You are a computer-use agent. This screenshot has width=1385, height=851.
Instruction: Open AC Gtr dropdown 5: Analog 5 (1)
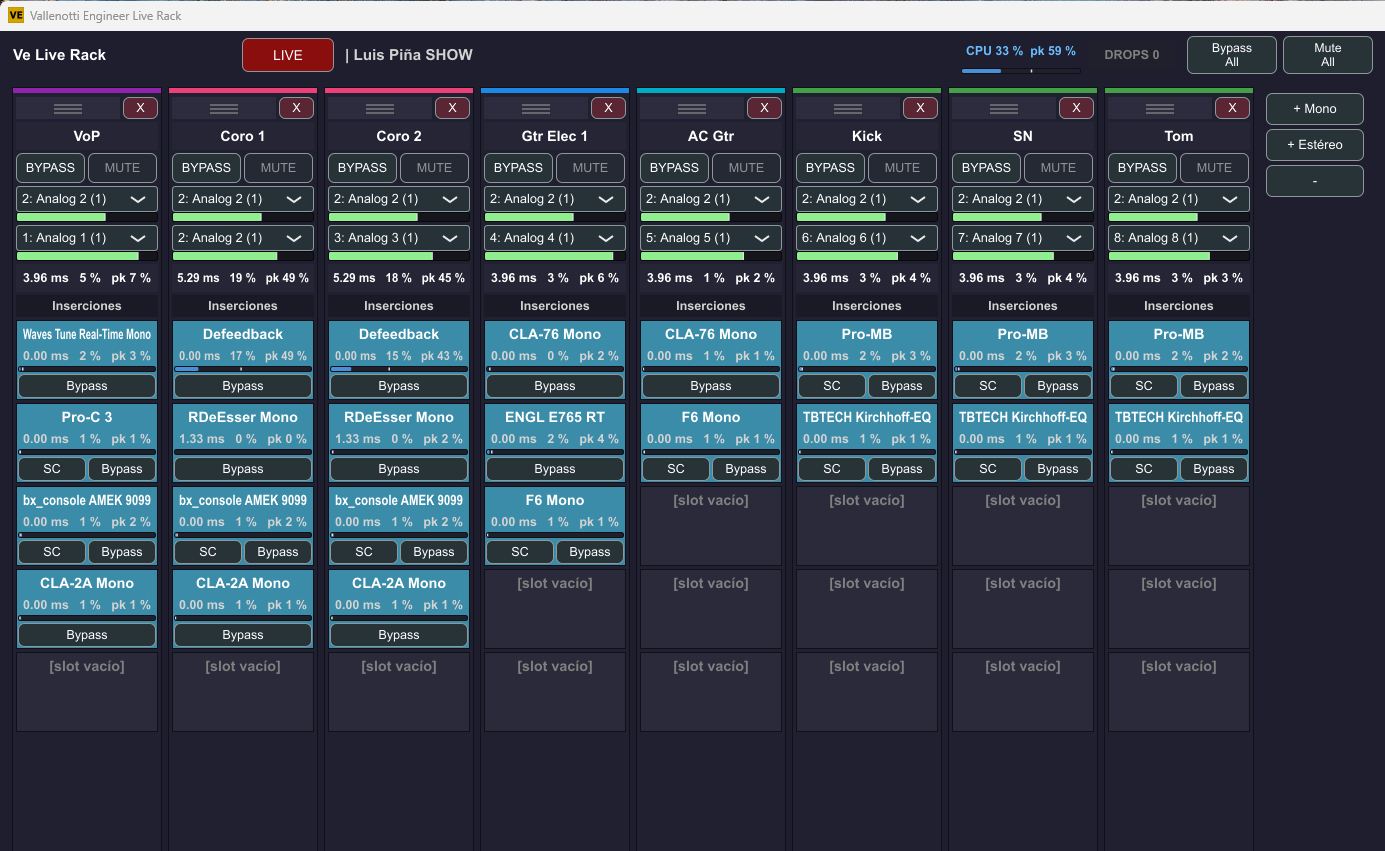pos(710,238)
